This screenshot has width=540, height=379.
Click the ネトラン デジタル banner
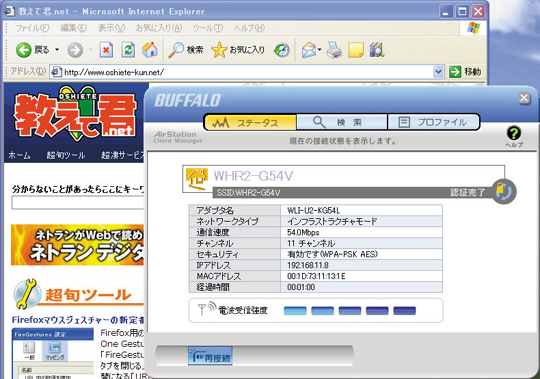[x=77, y=245]
